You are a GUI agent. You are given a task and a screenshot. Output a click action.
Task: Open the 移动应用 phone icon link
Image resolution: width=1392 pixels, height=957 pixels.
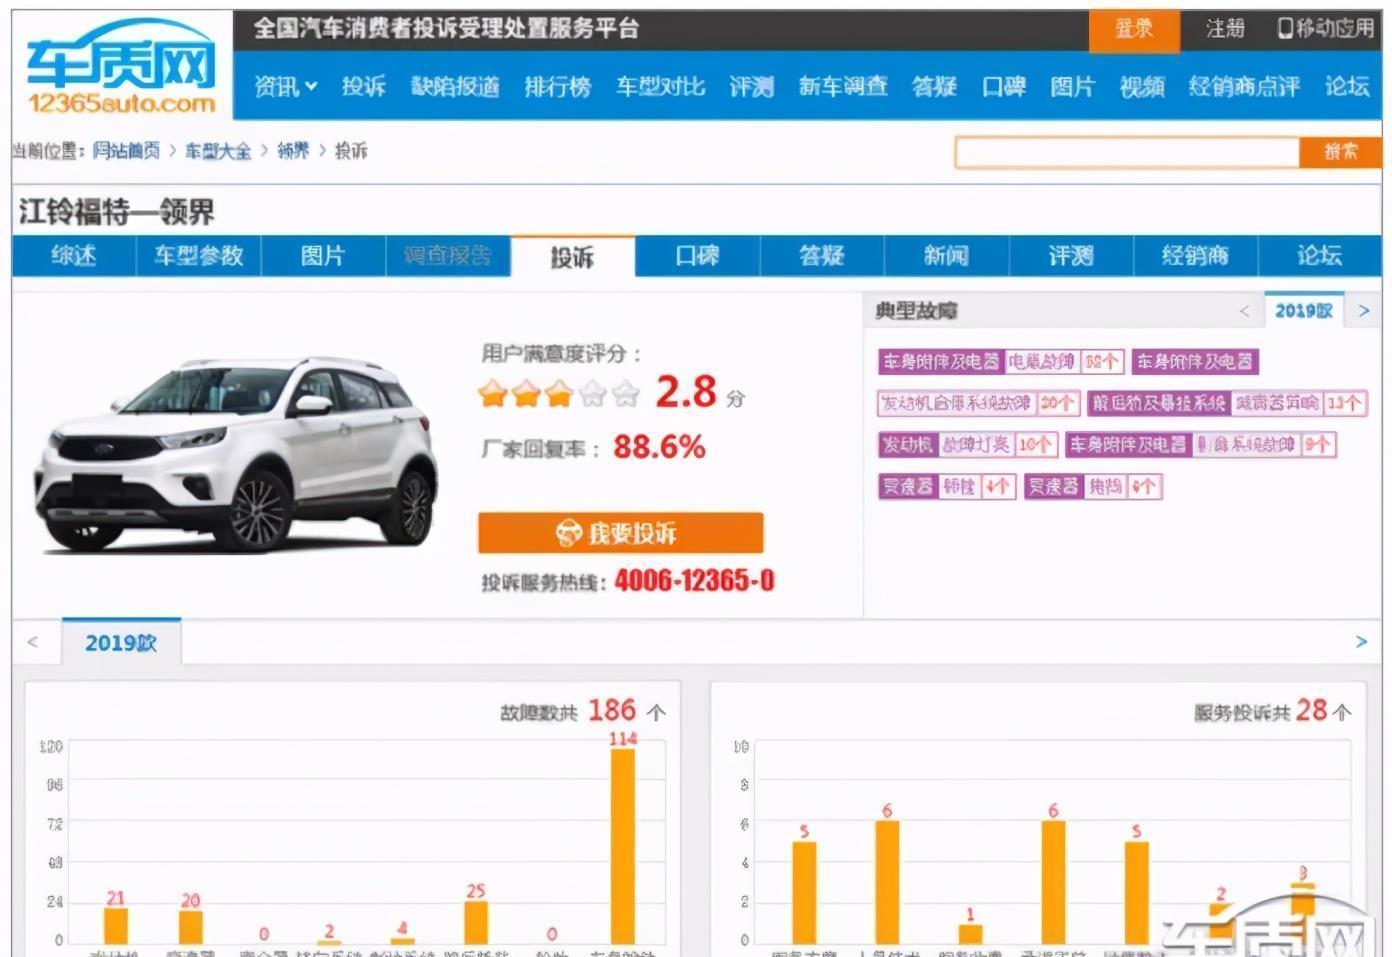pos(1325,28)
